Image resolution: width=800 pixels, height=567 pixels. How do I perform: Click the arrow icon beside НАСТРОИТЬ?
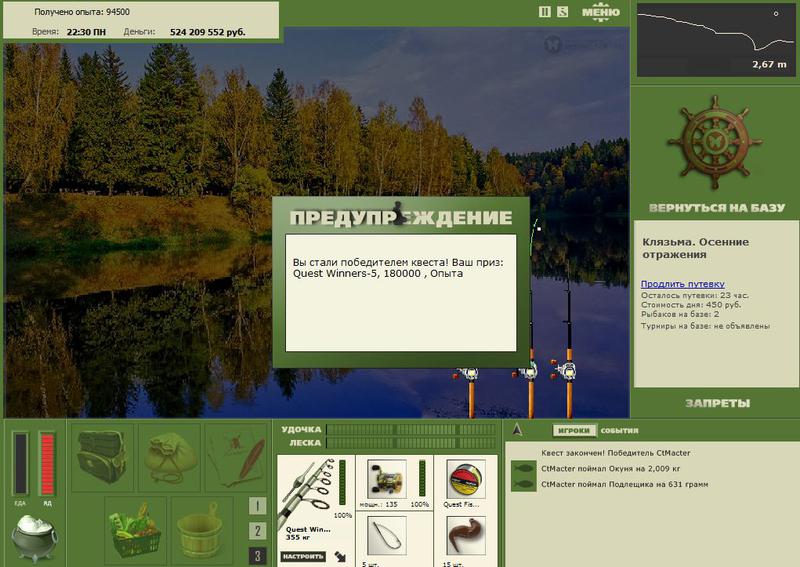coord(340,556)
